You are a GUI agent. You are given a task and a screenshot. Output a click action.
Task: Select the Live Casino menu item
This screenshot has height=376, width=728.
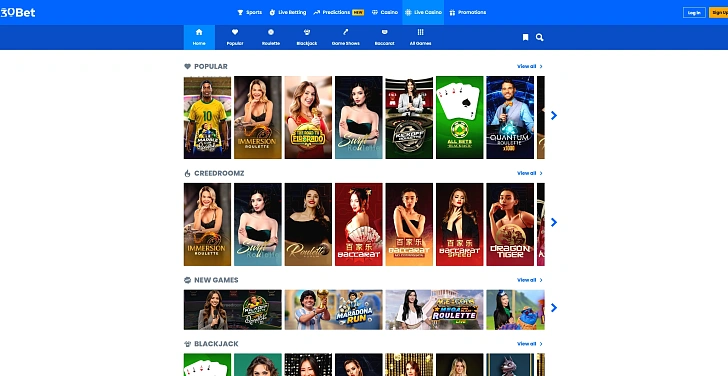(423, 13)
